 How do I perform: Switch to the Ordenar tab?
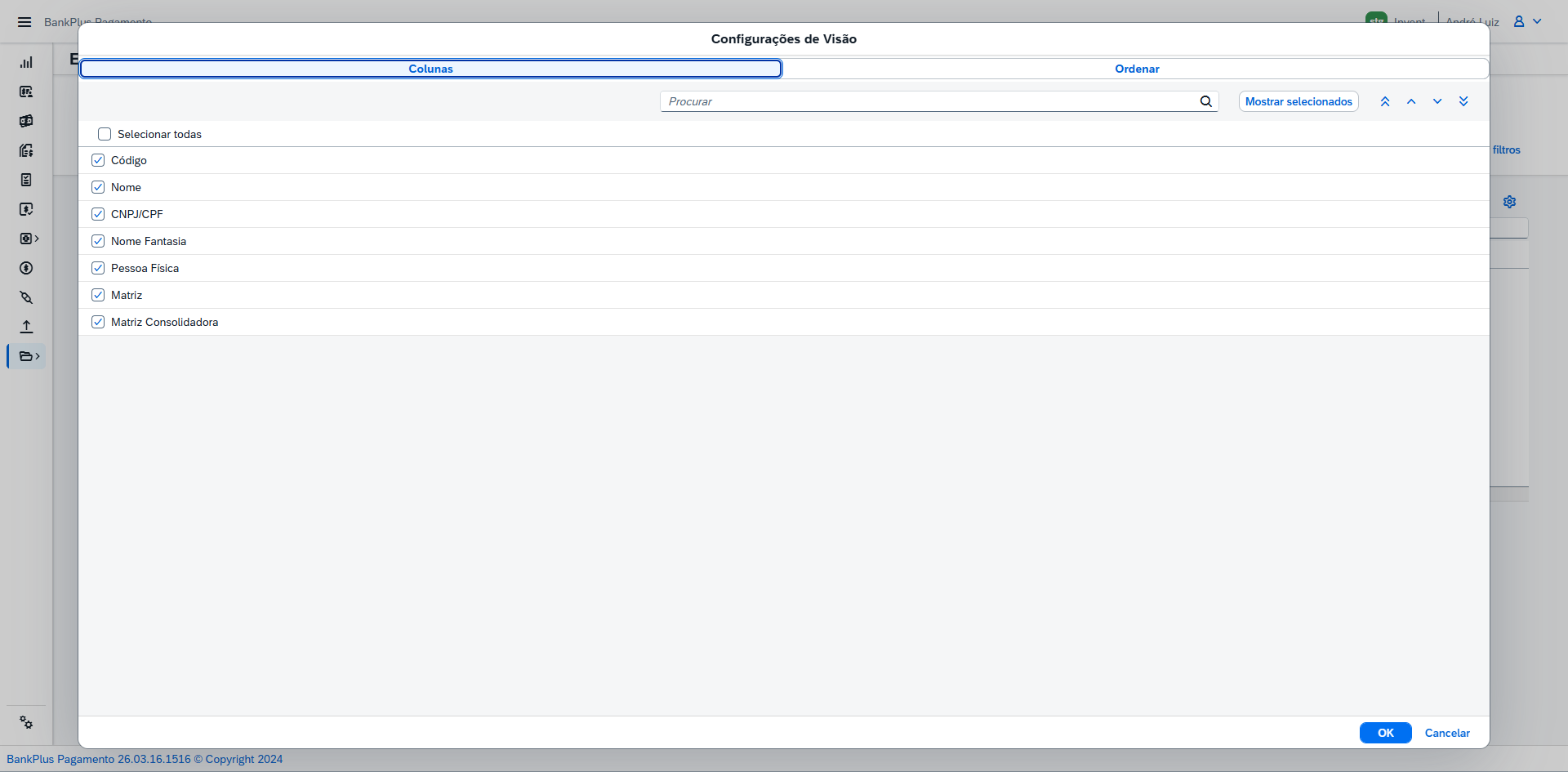pos(1137,69)
